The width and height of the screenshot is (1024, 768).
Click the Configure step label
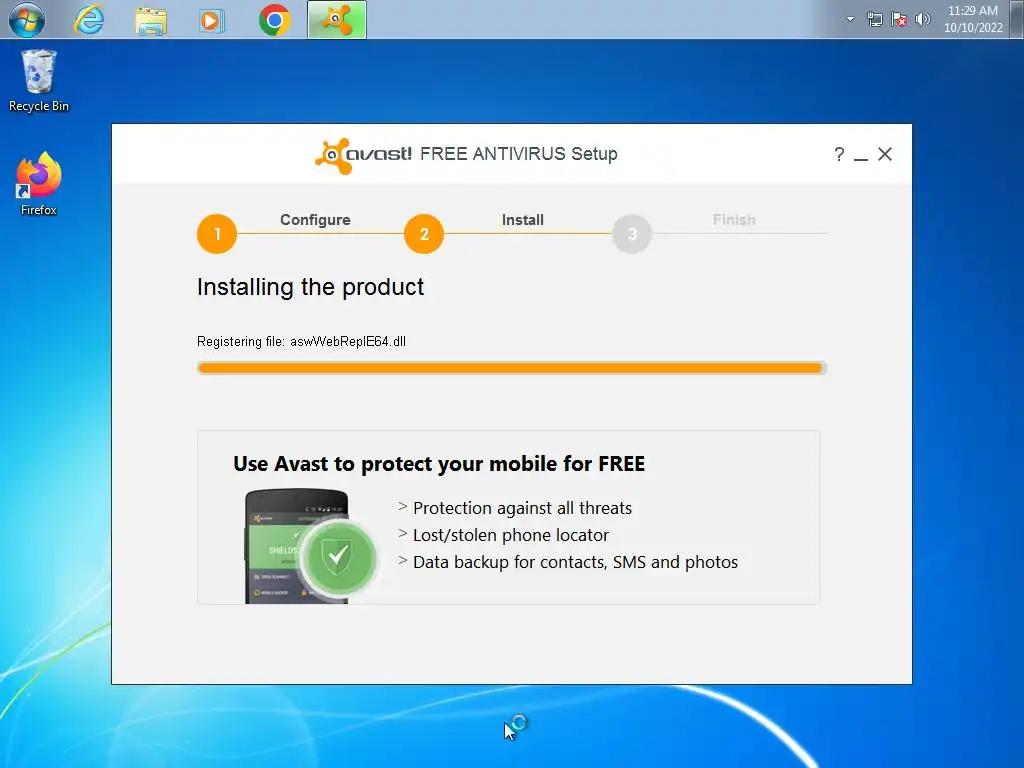click(315, 220)
